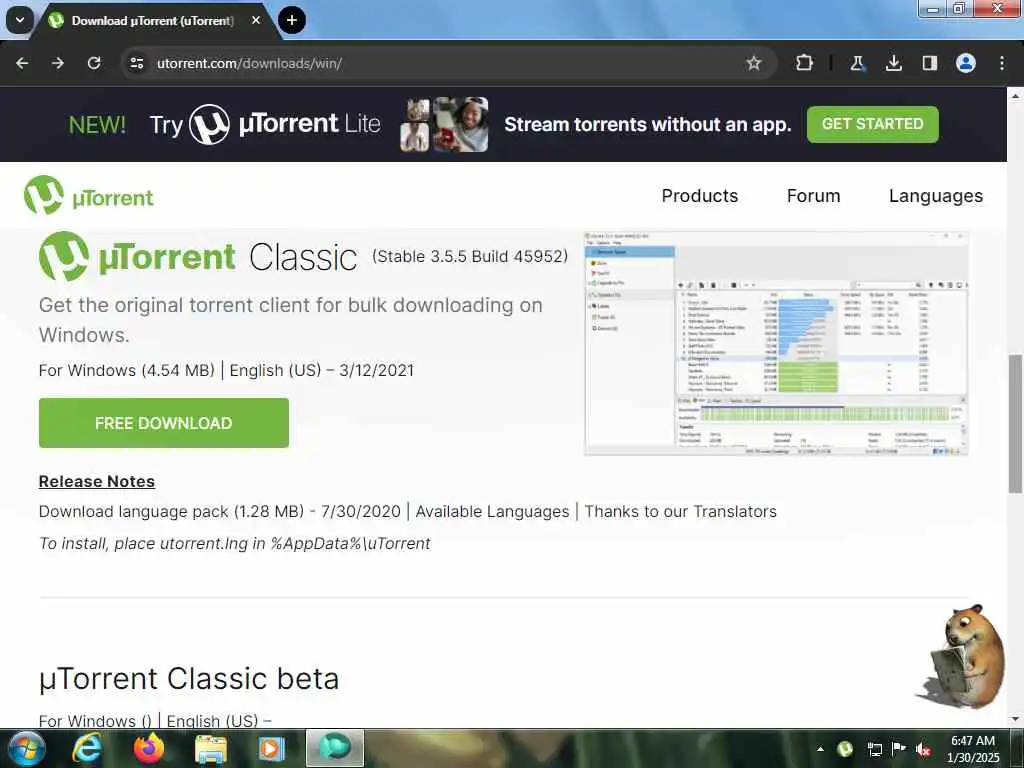Image resolution: width=1024 pixels, height=768 pixels.
Task: Open the Extensions puzzle icon
Action: coord(805,63)
